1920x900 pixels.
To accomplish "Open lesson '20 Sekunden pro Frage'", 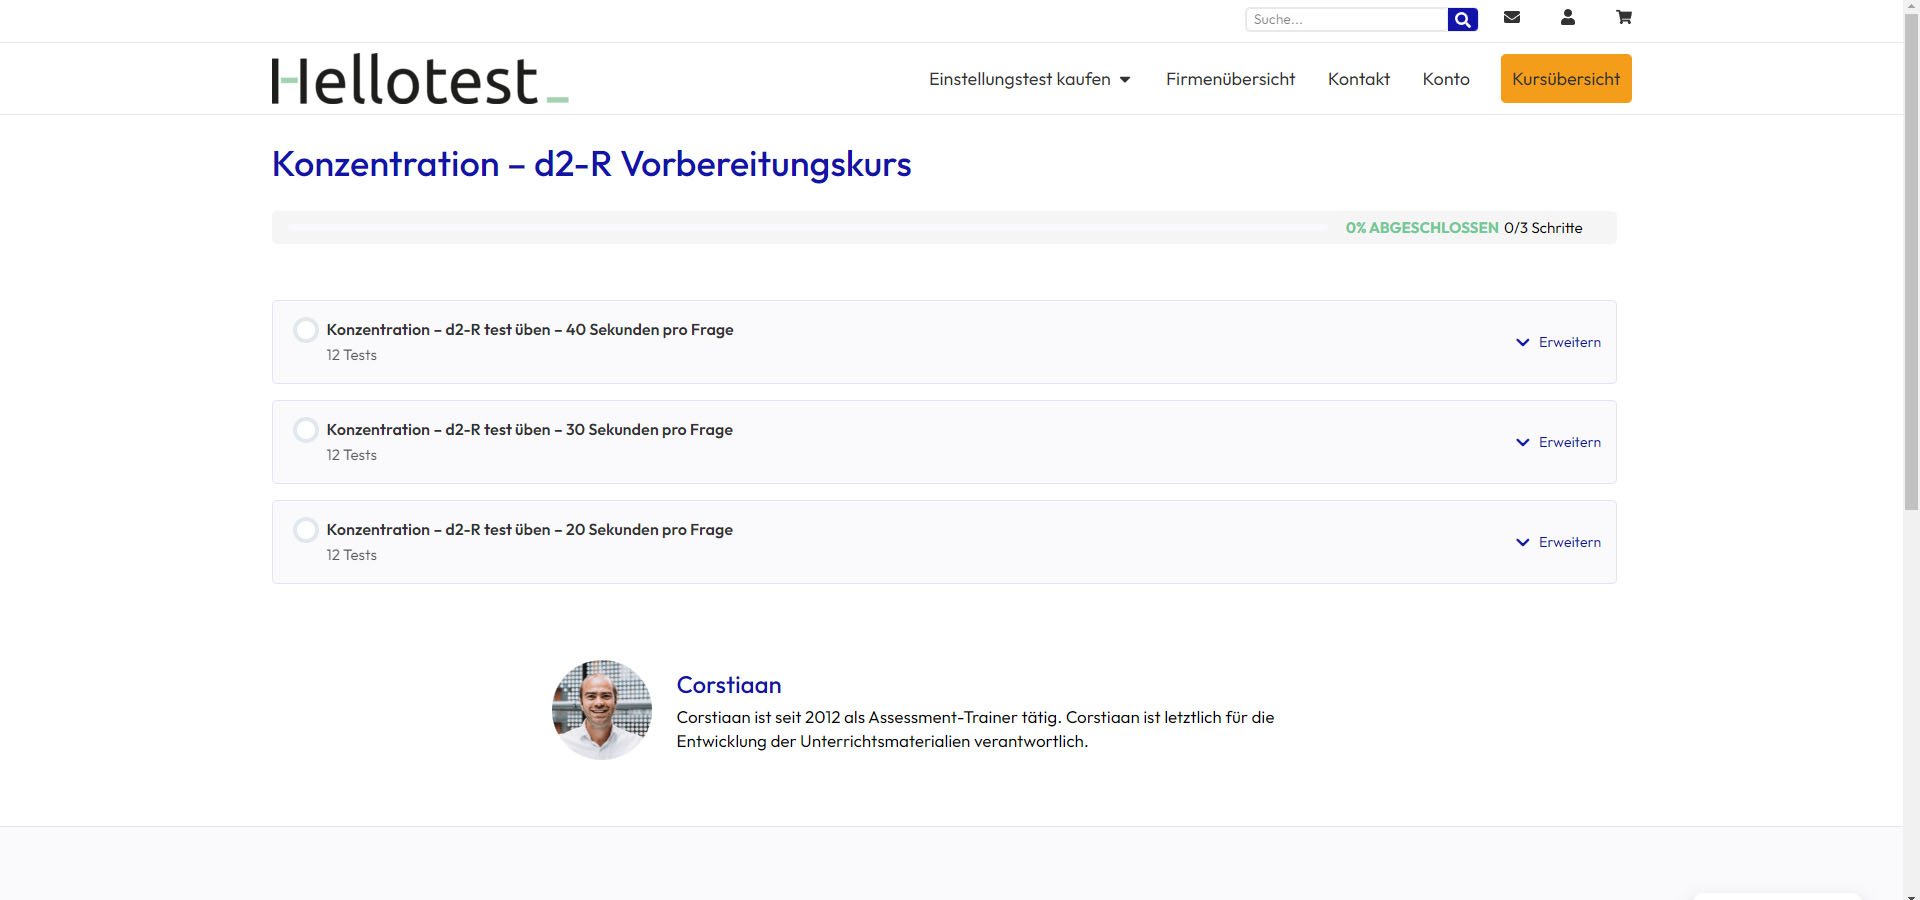I will (x=530, y=530).
